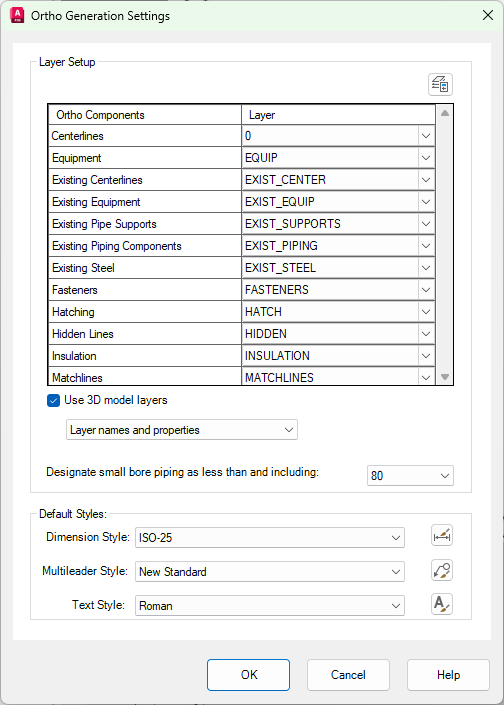Close the Ortho Generation Settings dialog
This screenshot has height=705, width=504.
488,15
